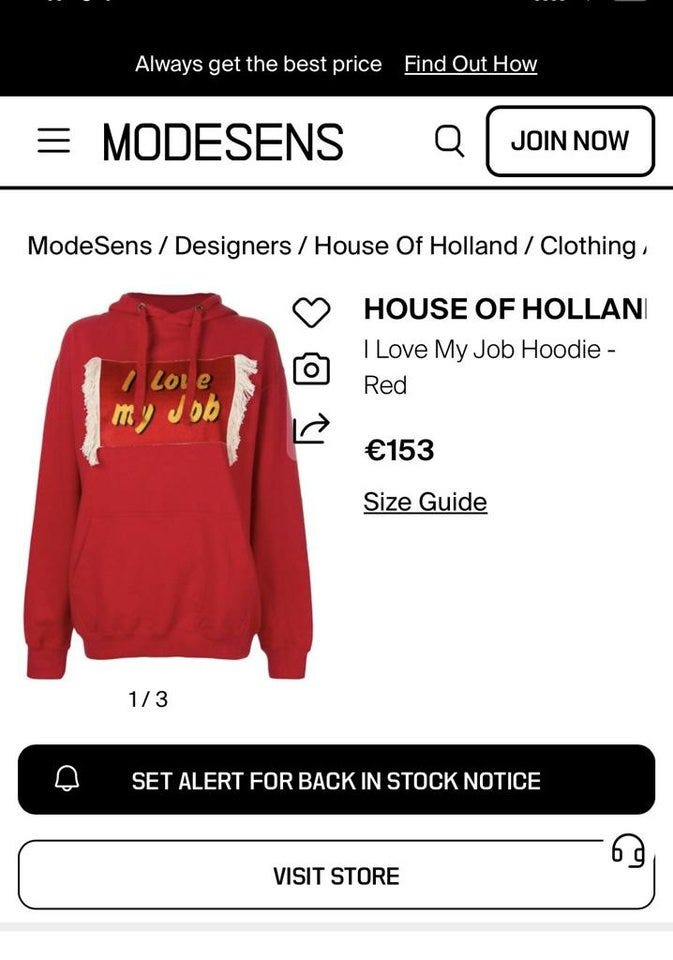This screenshot has width=673, height=960.
Task: Click the Visit Store button
Action: (x=336, y=876)
